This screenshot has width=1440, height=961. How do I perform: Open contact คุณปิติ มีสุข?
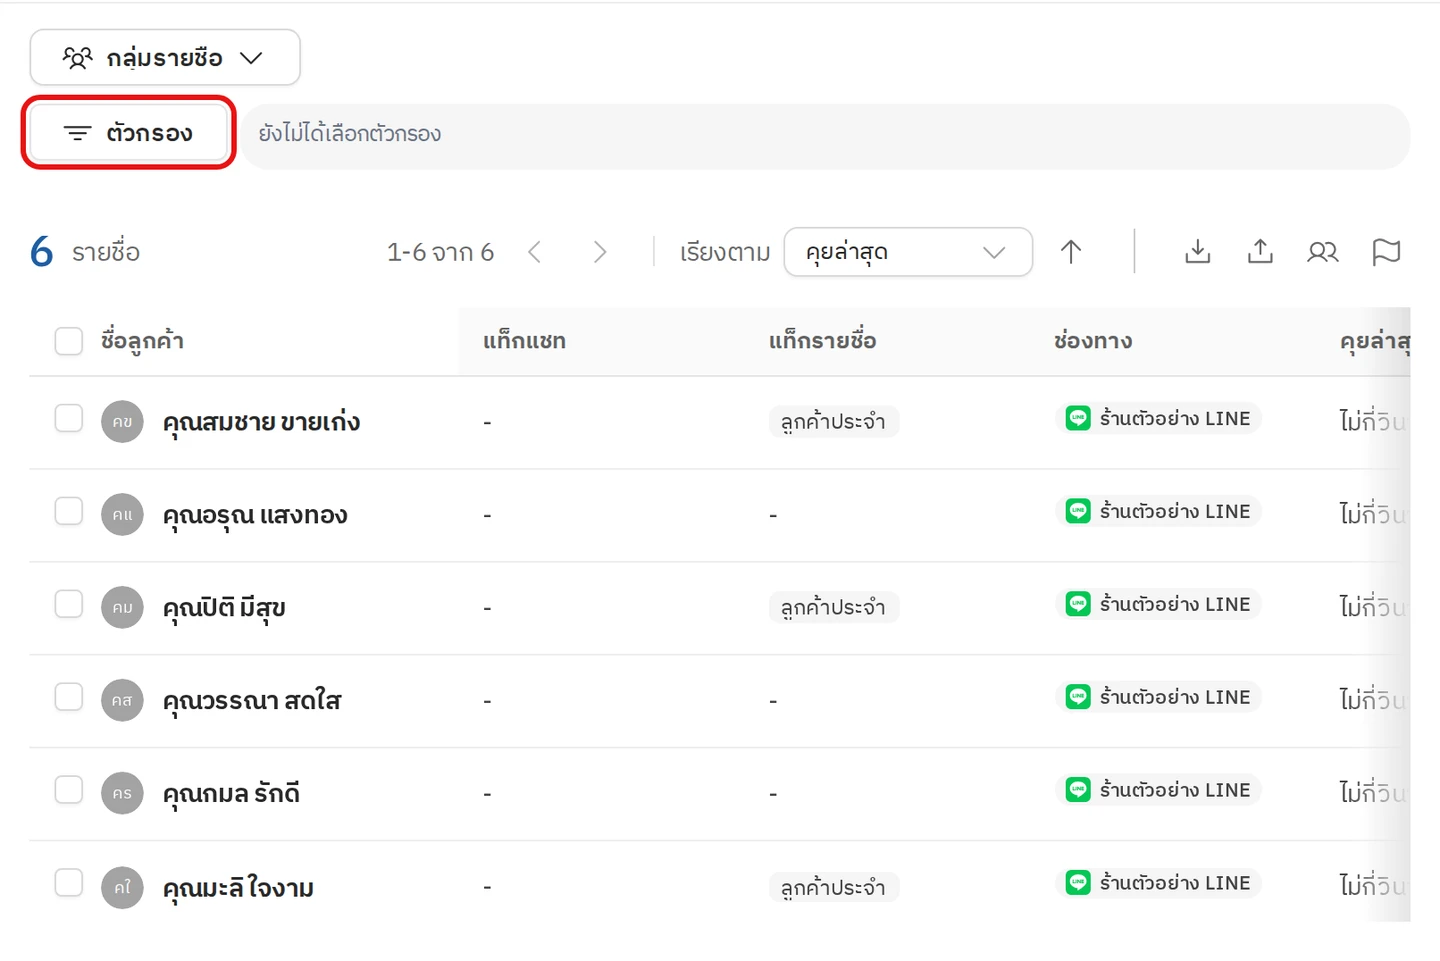pyautogui.click(x=224, y=609)
